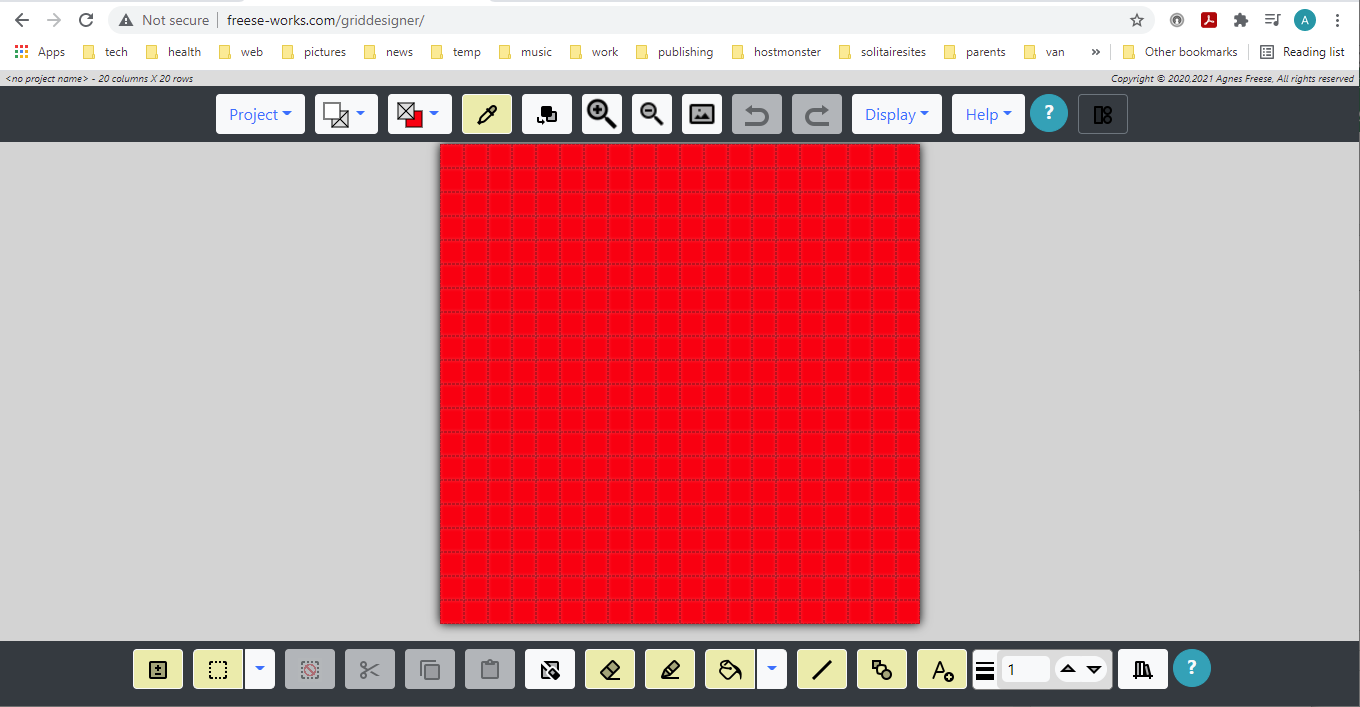Click the undo arrow

pyautogui.click(x=757, y=113)
